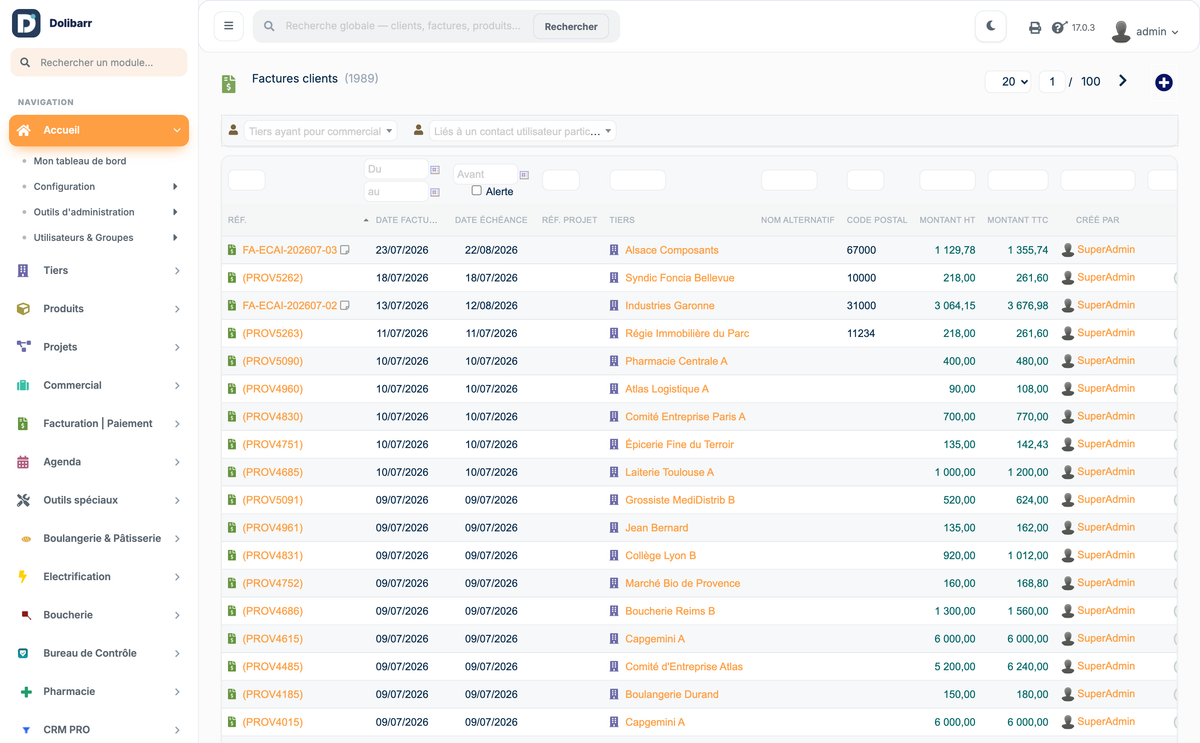Click the printer icon in top bar
The width and height of the screenshot is (1200, 743).
click(1035, 28)
